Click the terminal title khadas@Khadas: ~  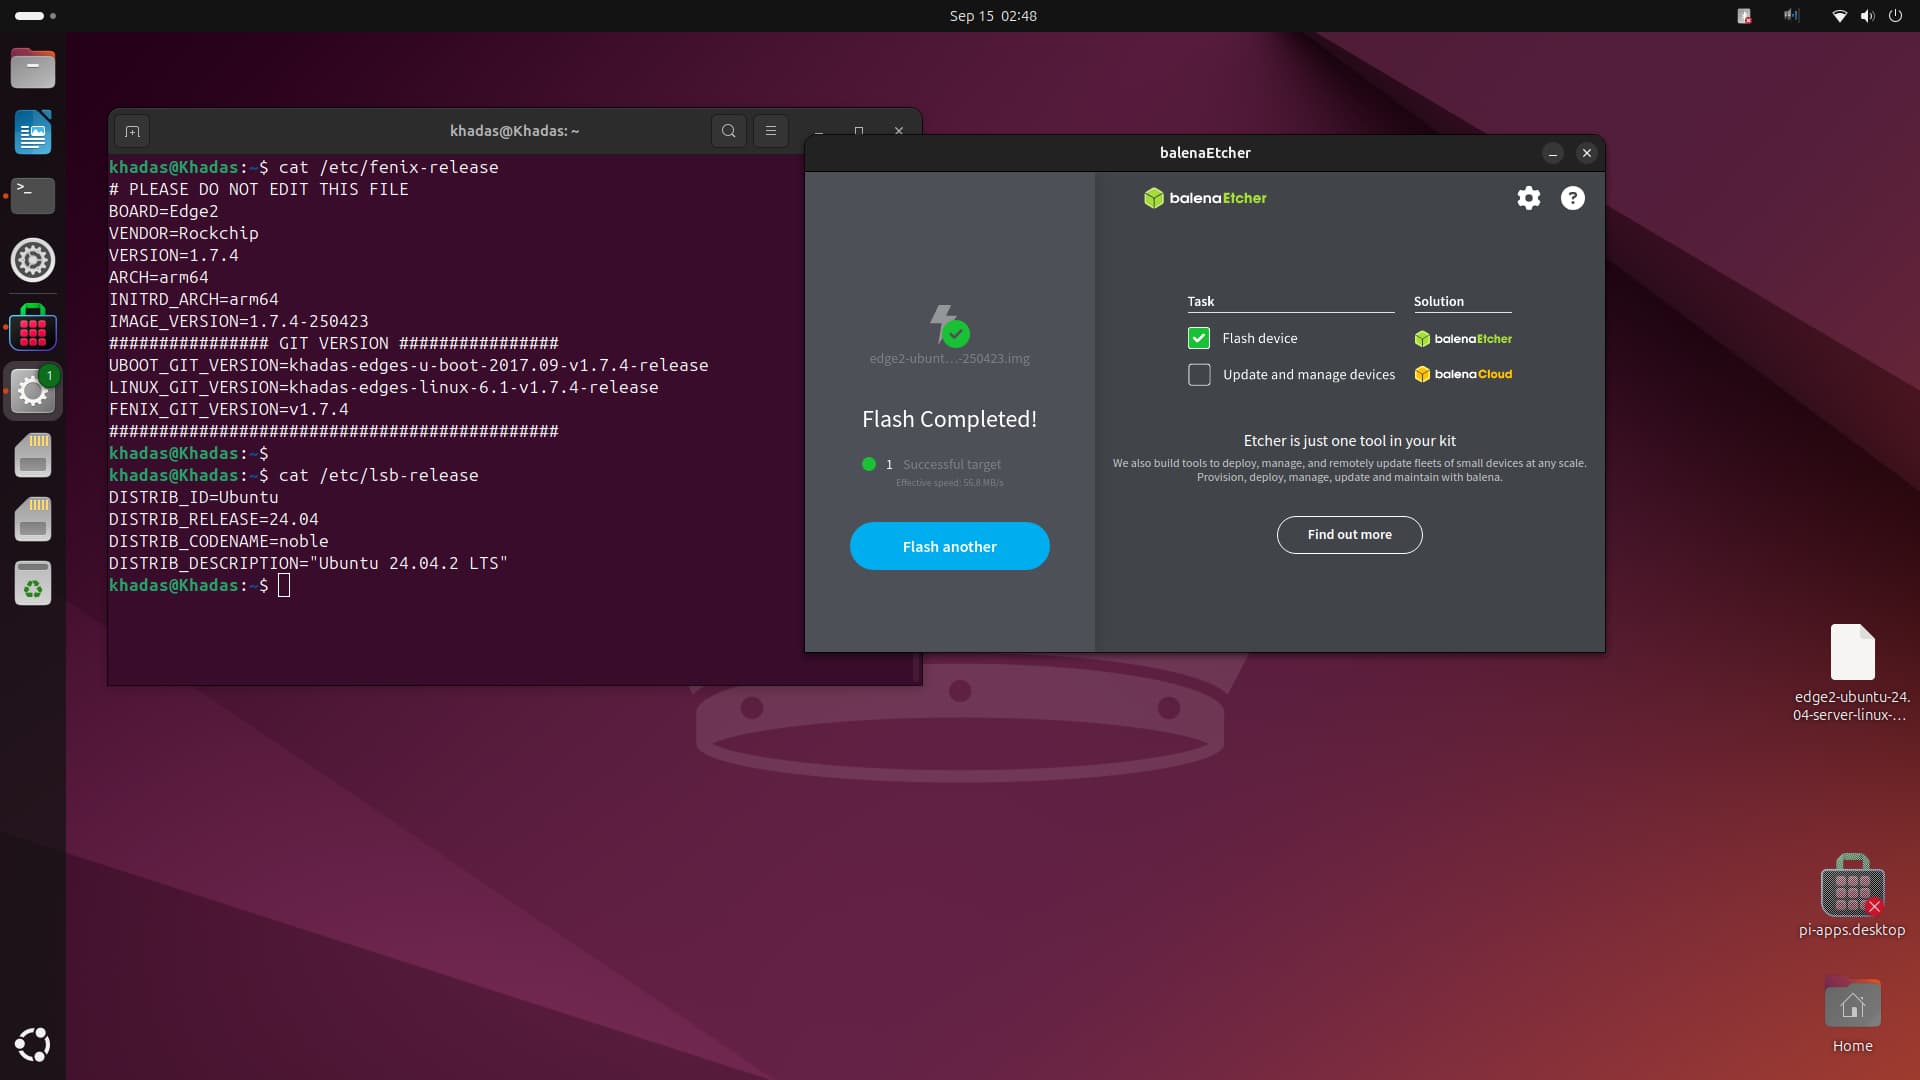point(514,131)
